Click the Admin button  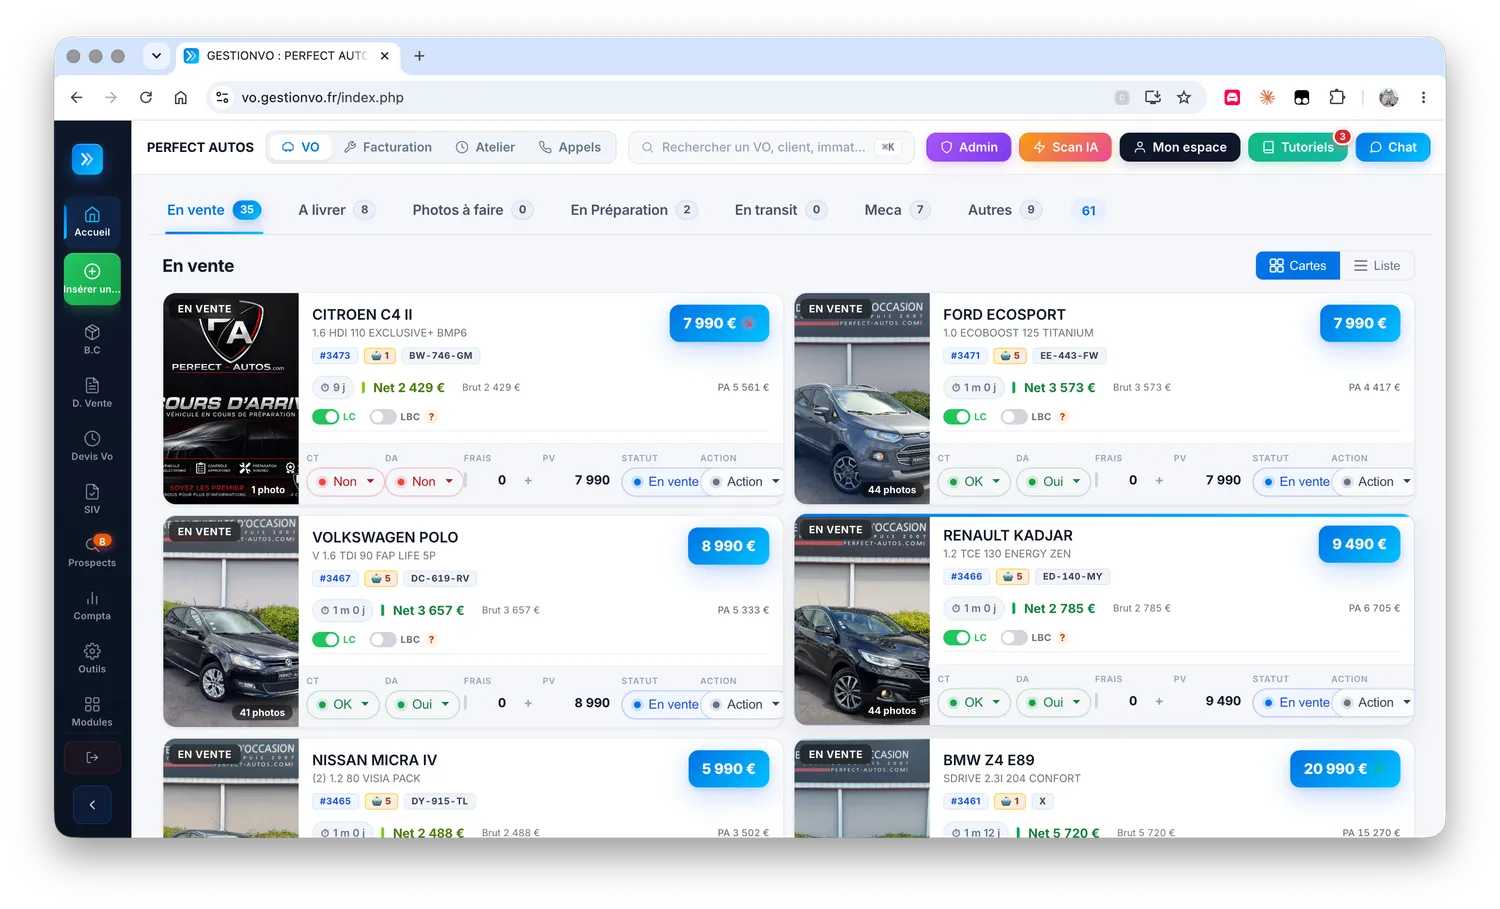(968, 147)
